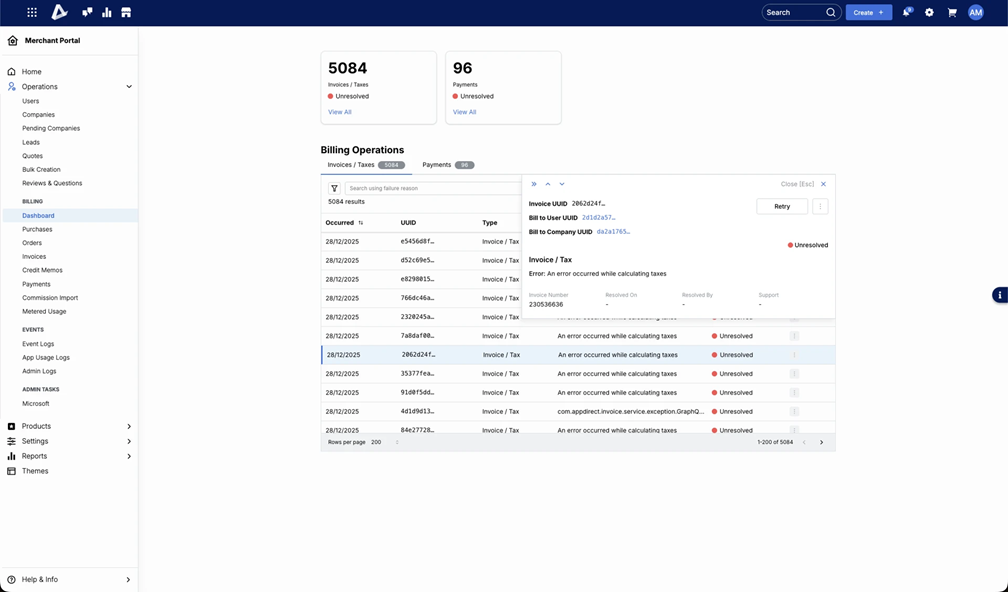The image size is (1008, 592).
Task: Click the failure reason search field
Action: pyautogui.click(x=430, y=188)
